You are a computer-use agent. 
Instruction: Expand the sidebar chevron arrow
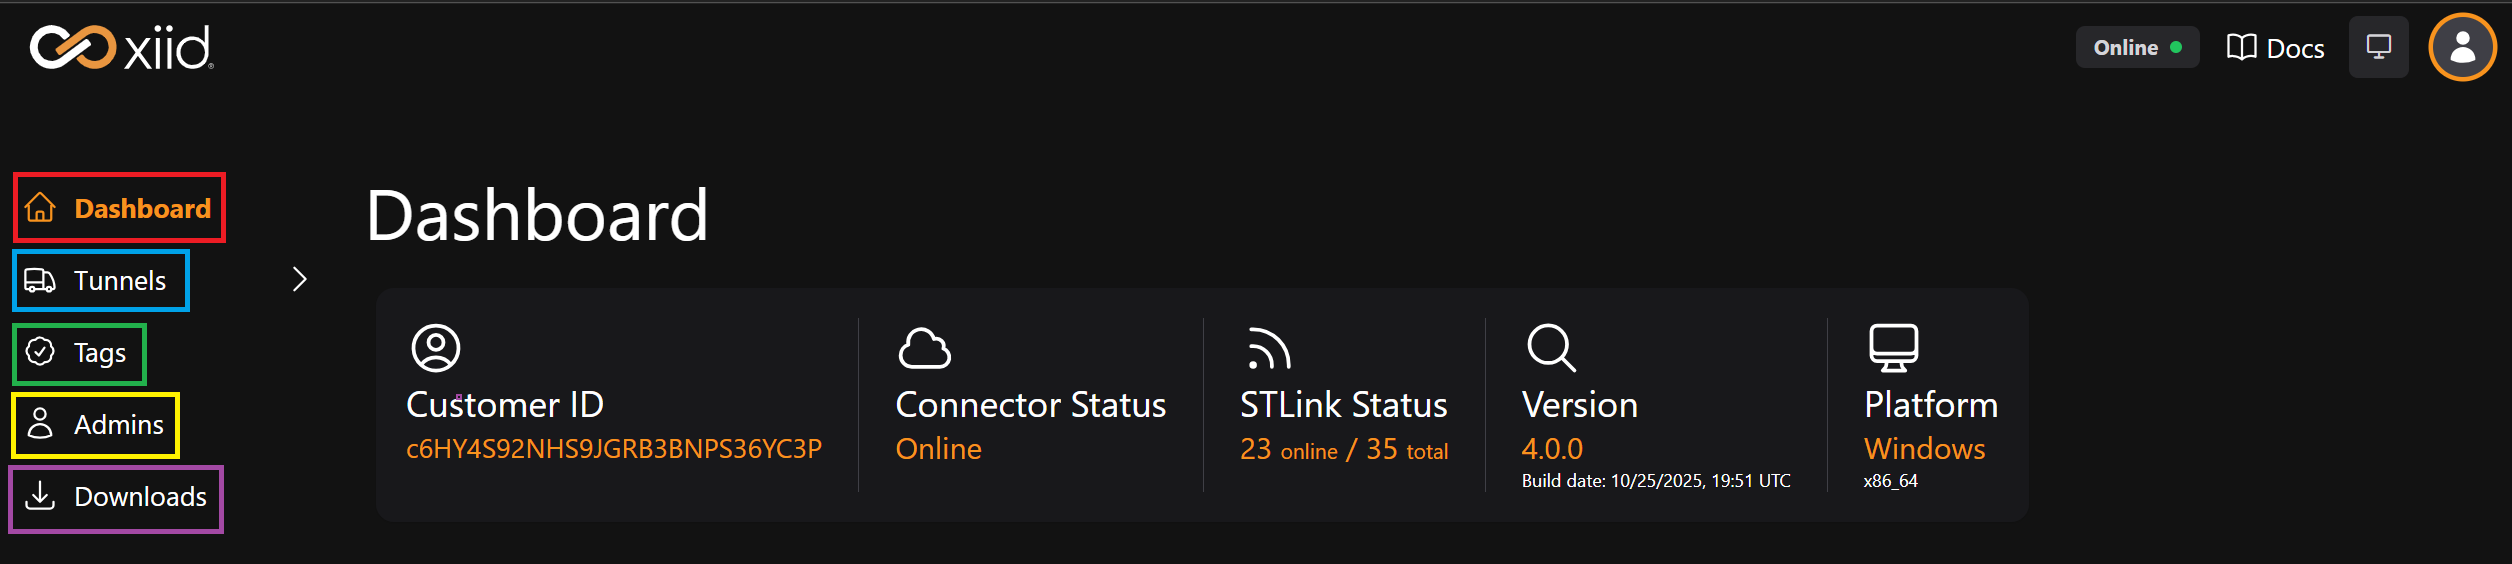(x=299, y=279)
